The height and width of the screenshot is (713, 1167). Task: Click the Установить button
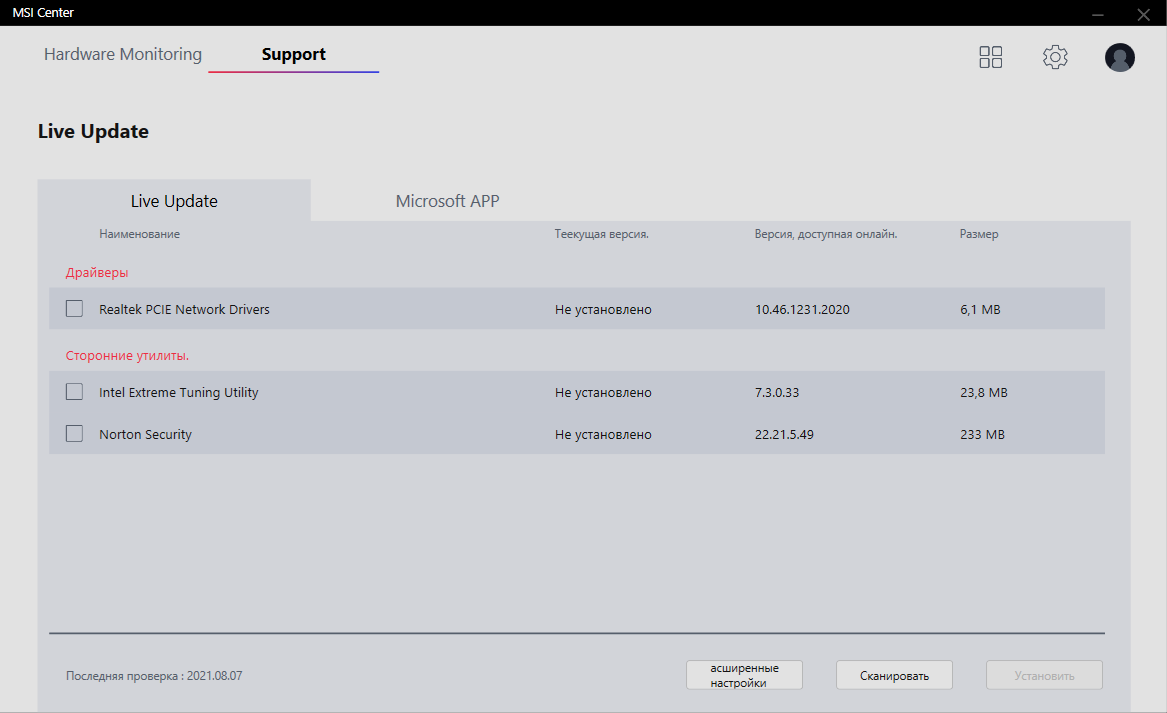click(1044, 675)
